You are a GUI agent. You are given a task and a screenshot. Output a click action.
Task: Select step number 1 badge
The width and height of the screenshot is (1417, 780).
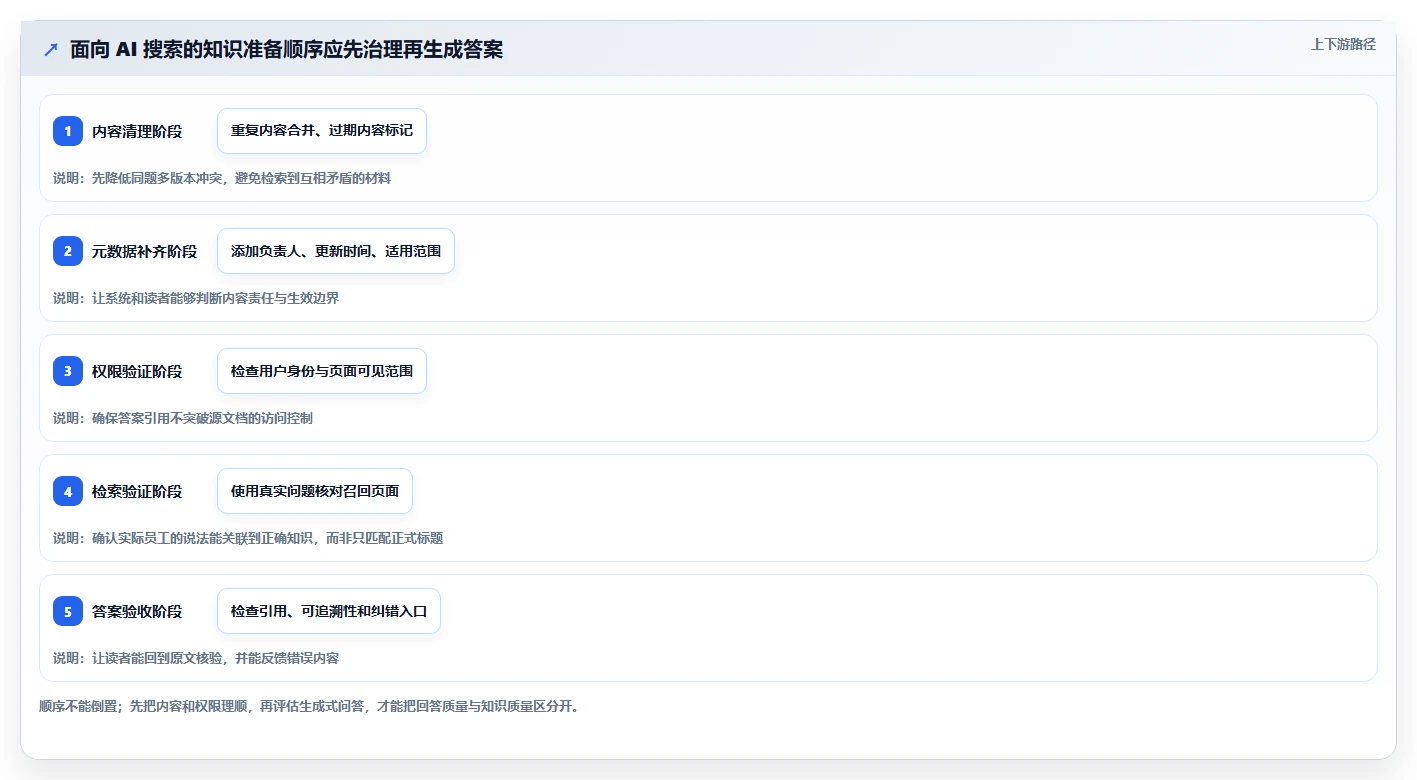[x=68, y=131]
